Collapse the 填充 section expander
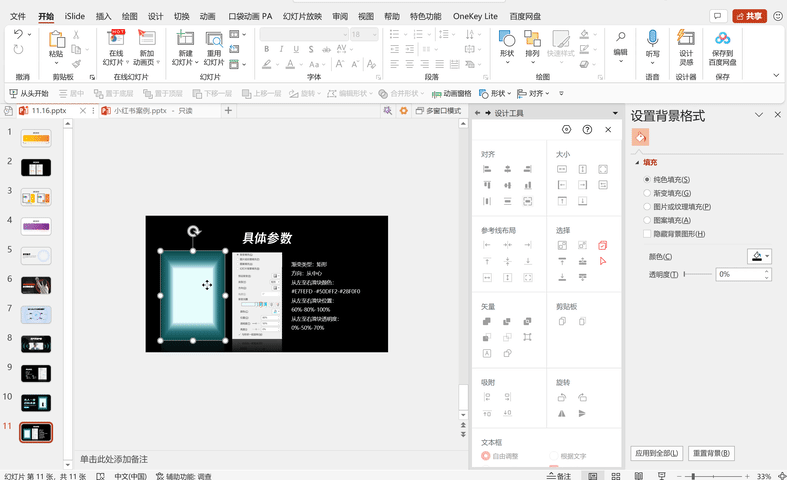This screenshot has width=787, height=480. coord(637,163)
